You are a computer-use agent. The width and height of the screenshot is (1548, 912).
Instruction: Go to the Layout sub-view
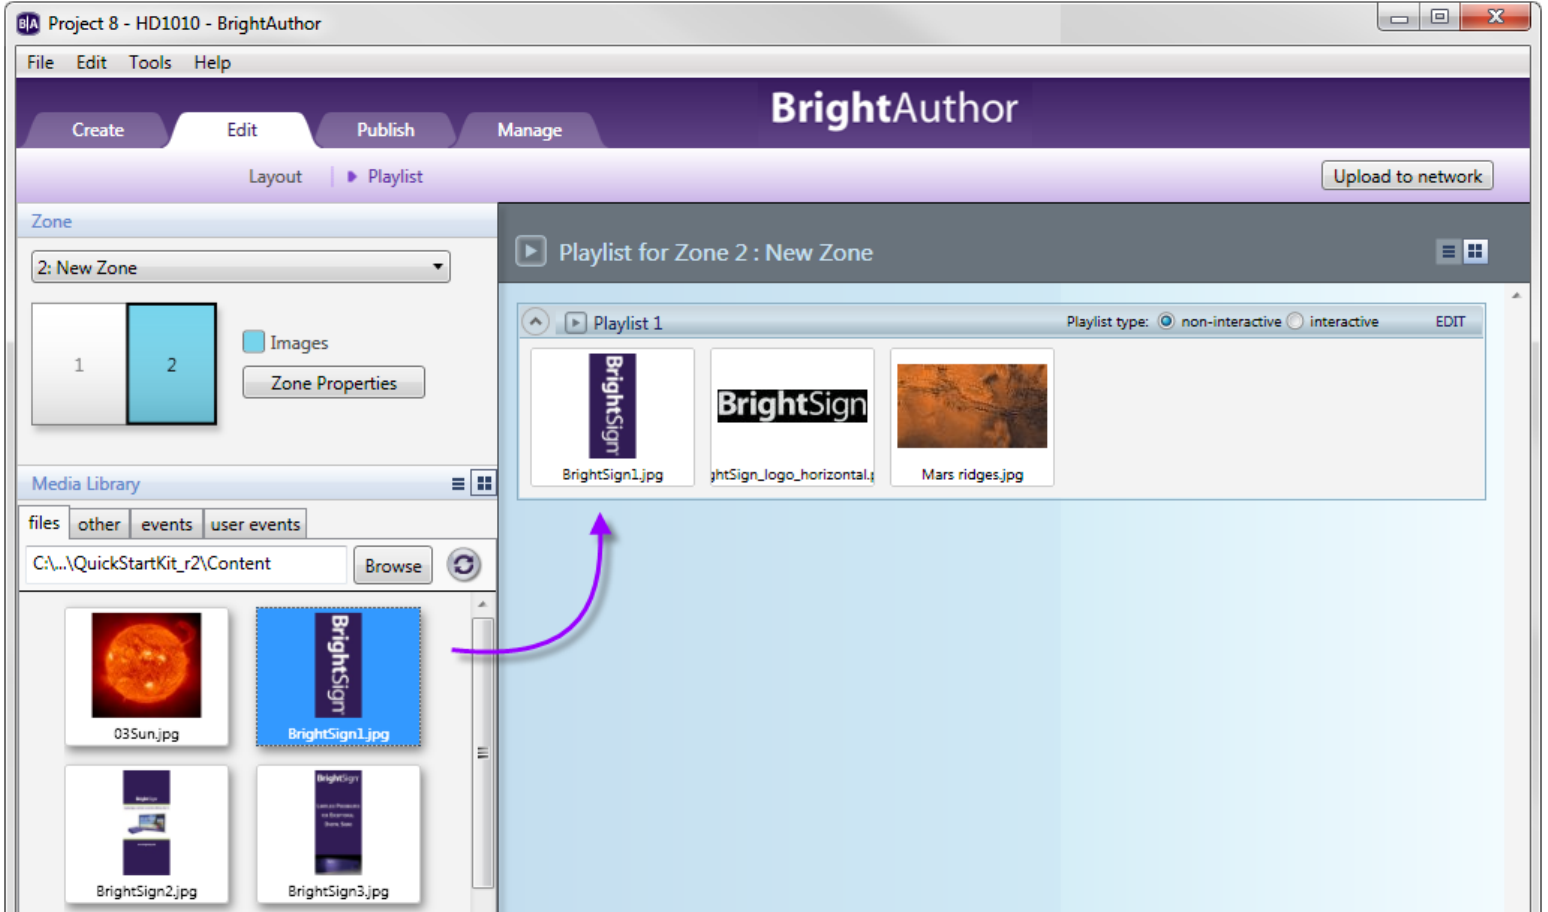275,176
